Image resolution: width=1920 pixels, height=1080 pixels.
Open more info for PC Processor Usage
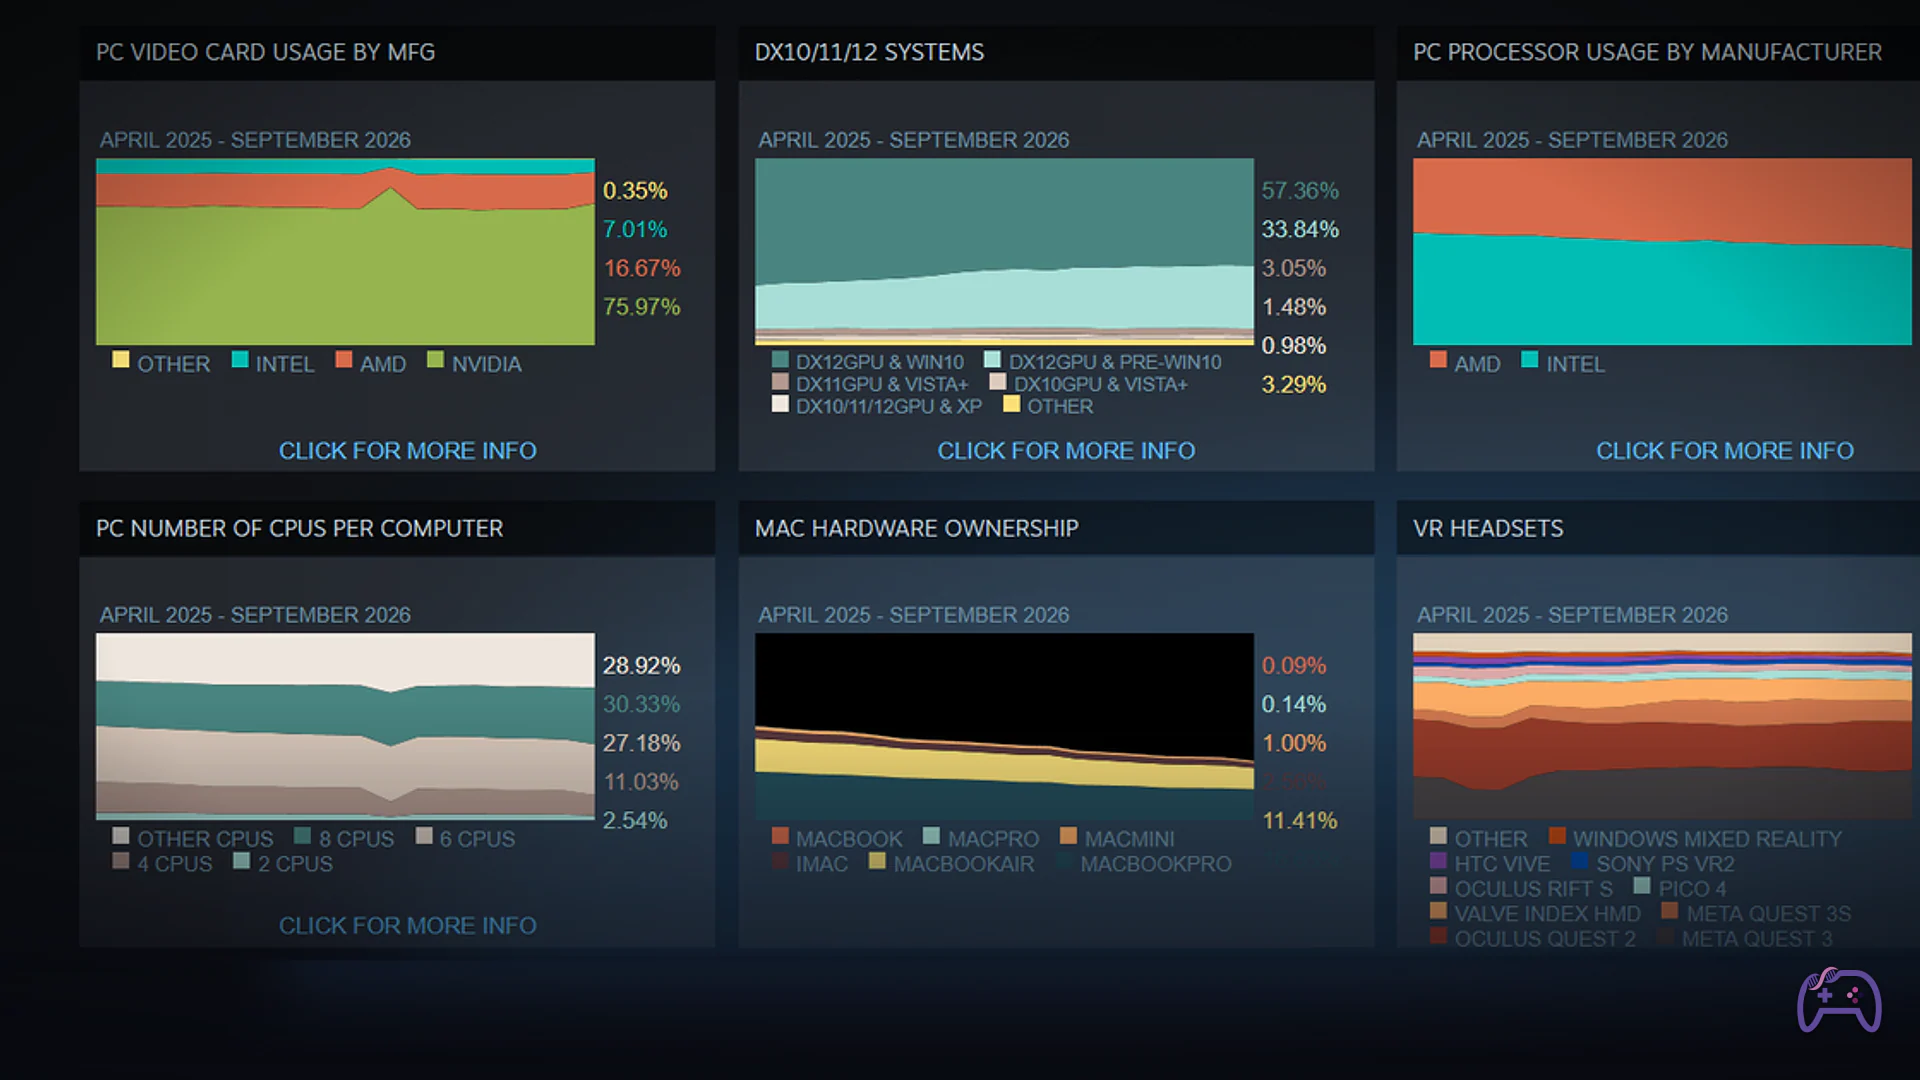pyautogui.click(x=1724, y=451)
